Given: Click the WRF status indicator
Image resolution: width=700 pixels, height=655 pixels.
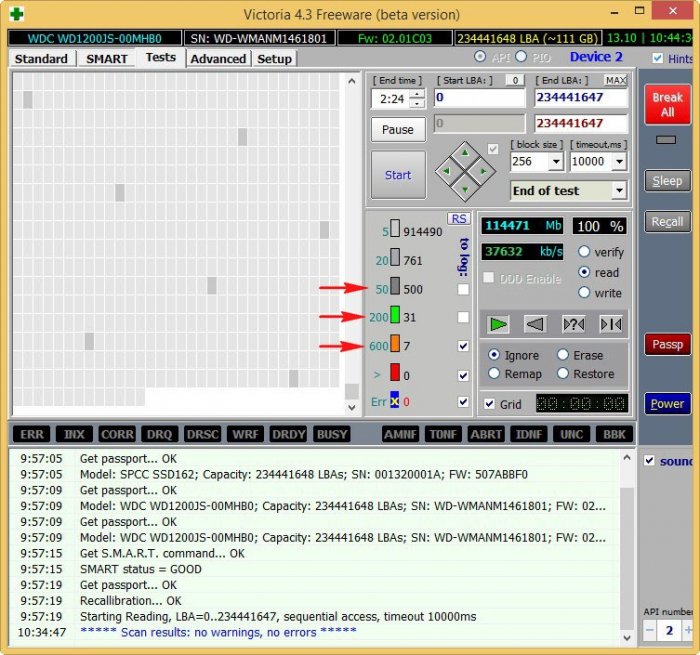Looking at the screenshot, I should click(x=245, y=434).
